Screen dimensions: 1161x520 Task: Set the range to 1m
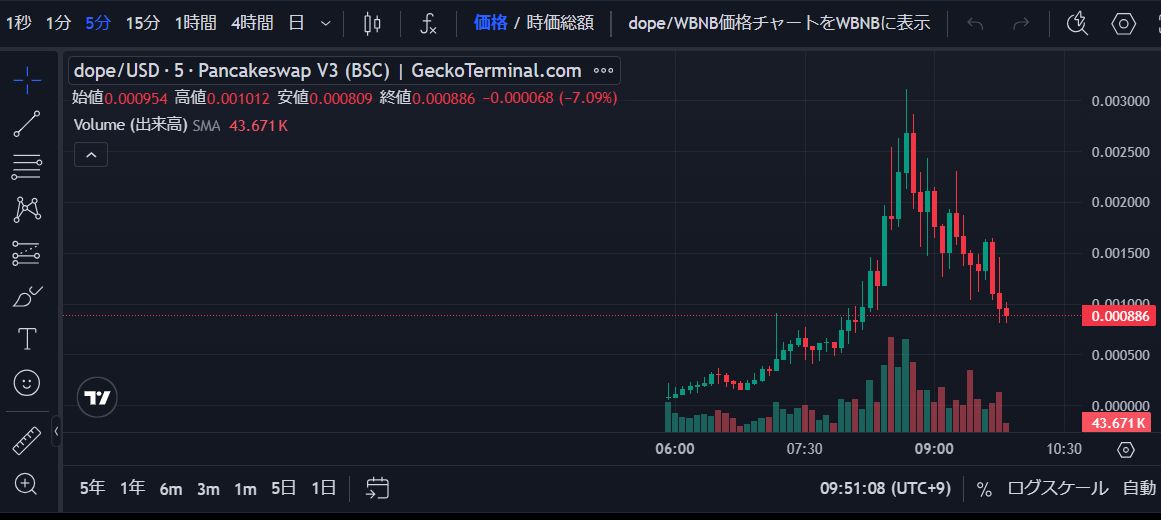pos(245,488)
